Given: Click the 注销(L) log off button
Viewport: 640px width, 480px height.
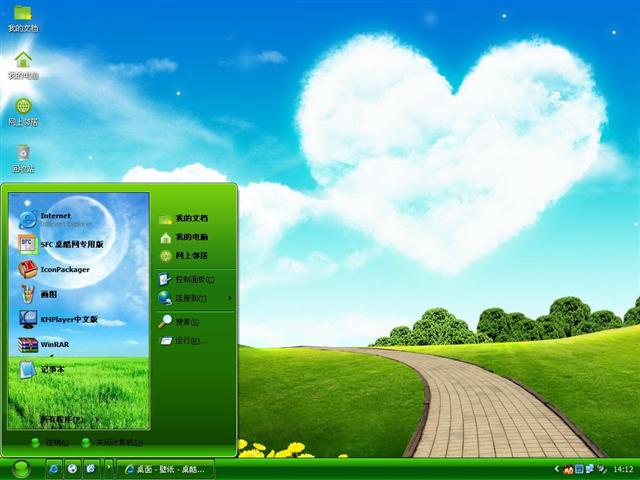Looking at the screenshot, I should [x=50, y=442].
